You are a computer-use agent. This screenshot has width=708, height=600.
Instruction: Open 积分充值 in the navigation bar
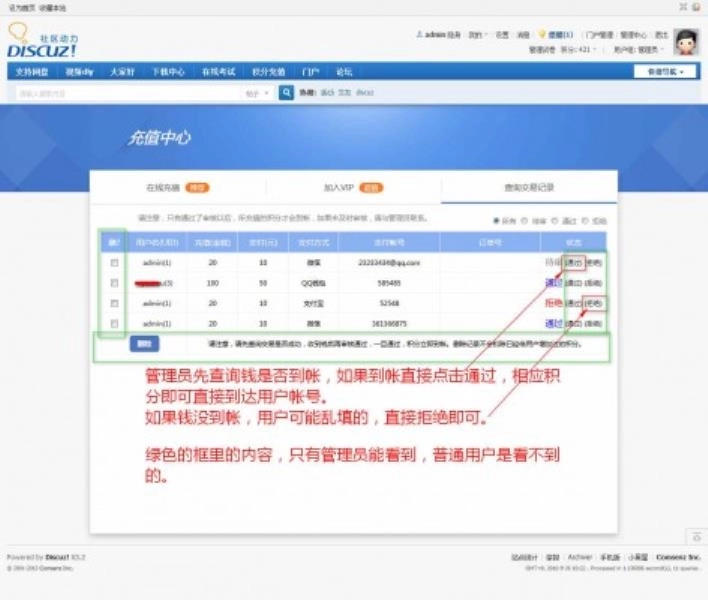(269, 72)
